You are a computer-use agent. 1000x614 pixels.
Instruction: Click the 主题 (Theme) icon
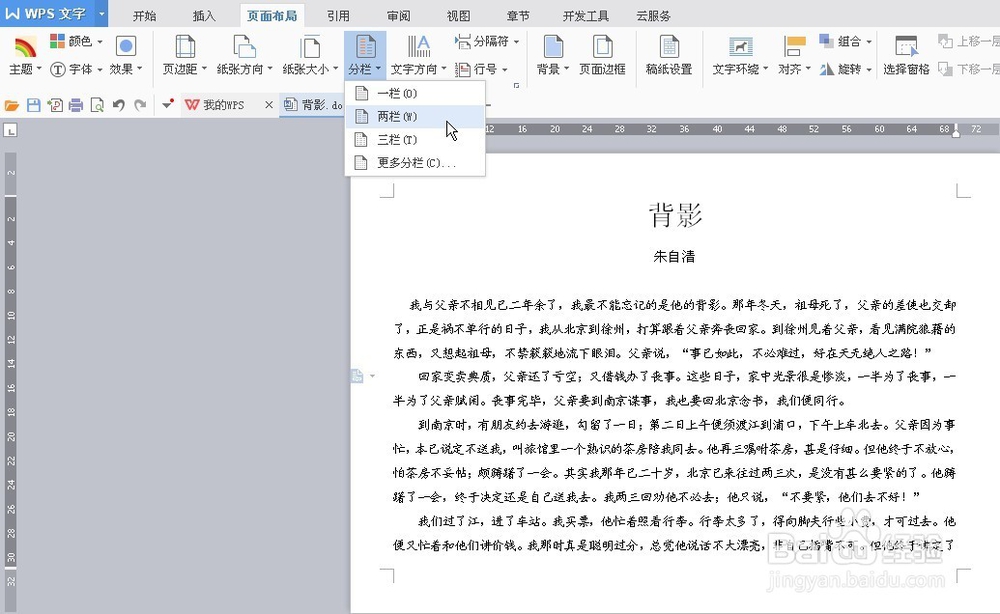tap(22, 48)
